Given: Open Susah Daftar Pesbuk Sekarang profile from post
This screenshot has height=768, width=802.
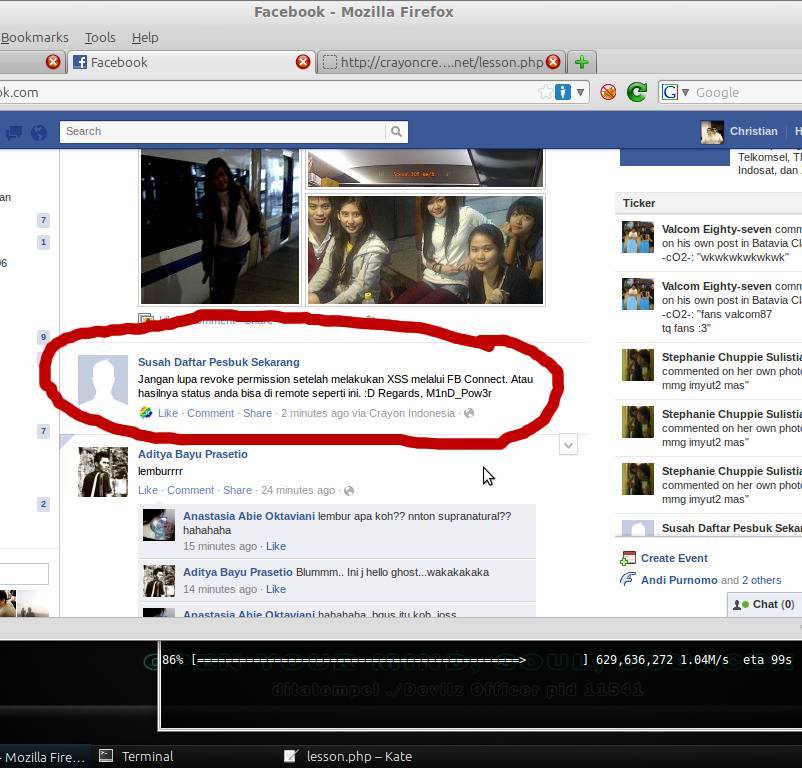Looking at the screenshot, I should pos(219,362).
